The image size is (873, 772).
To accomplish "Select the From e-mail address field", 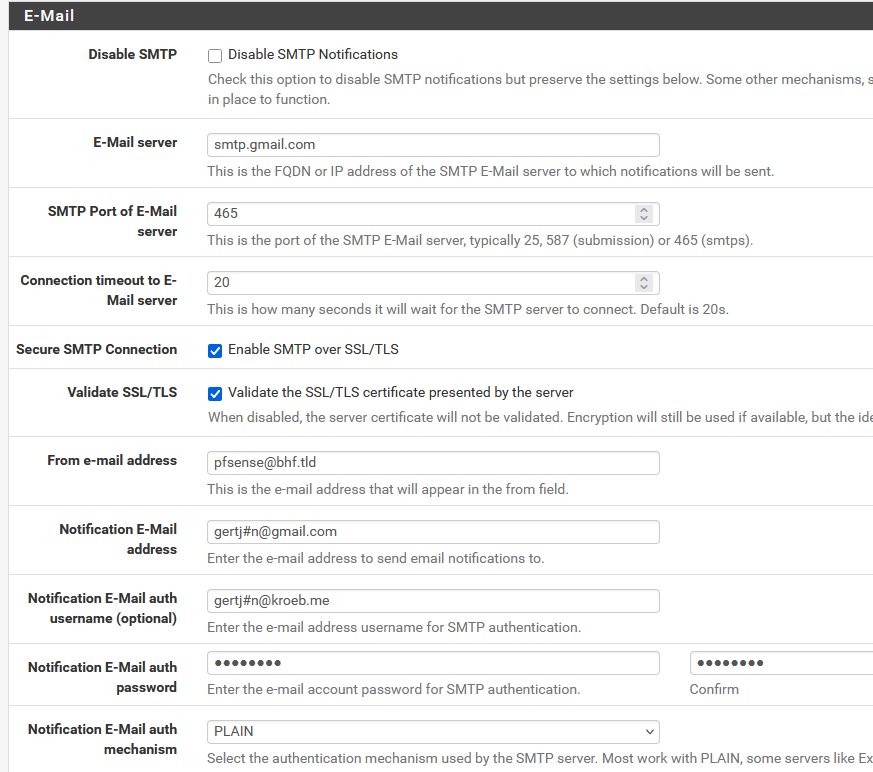I will [433, 462].
